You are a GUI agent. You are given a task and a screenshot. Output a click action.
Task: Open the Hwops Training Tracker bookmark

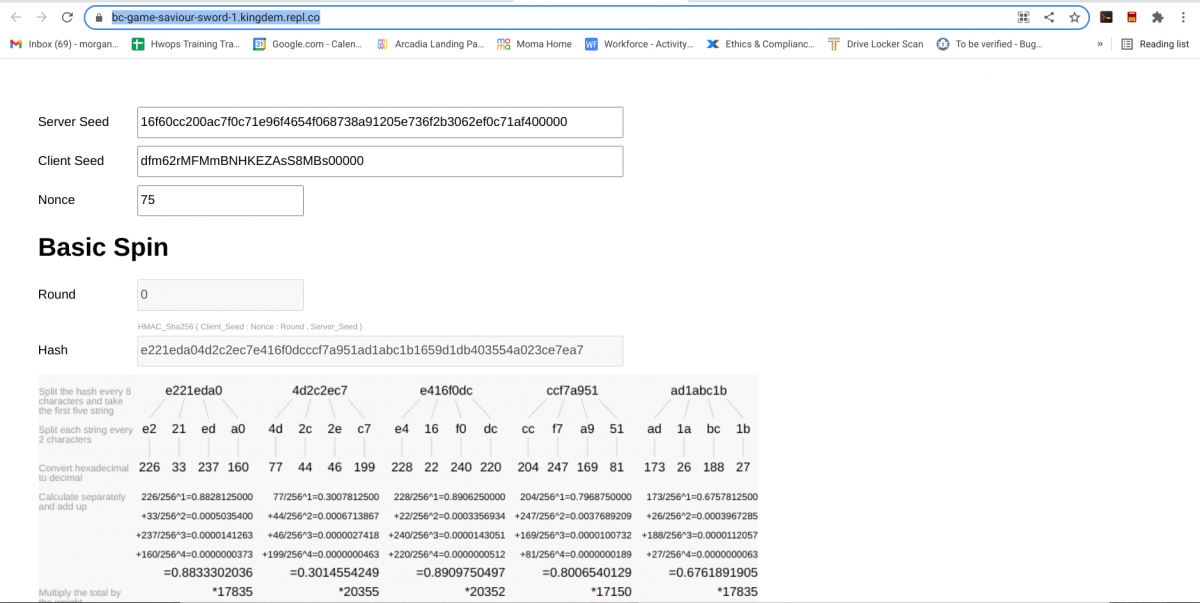coord(186,44)
